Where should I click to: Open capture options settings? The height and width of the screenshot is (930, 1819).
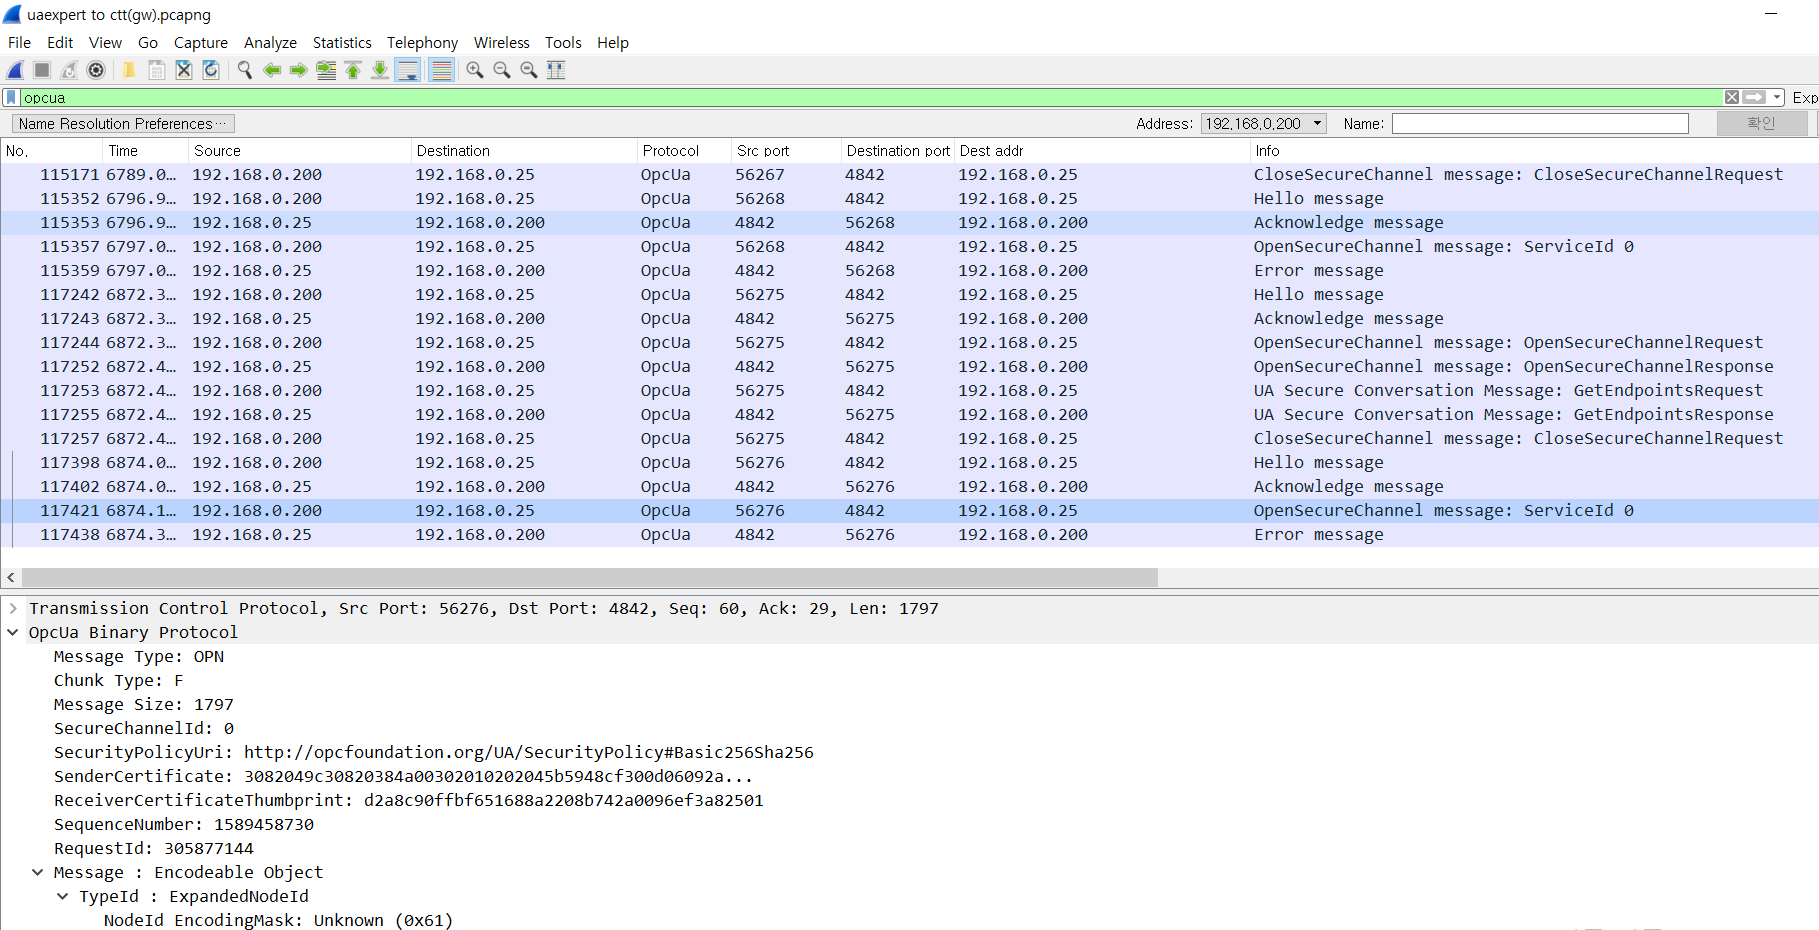click(x=96, y=70)
